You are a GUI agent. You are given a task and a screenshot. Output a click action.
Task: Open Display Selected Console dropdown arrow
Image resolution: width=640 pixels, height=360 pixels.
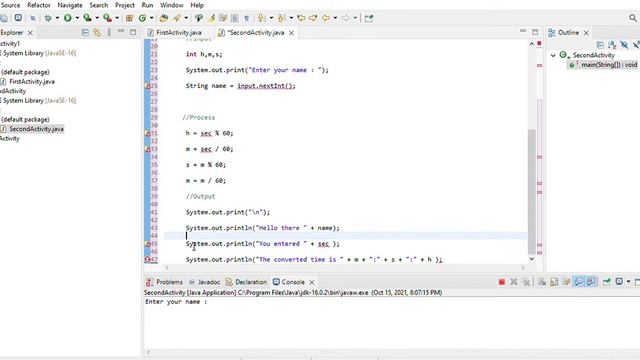[628, 282]
